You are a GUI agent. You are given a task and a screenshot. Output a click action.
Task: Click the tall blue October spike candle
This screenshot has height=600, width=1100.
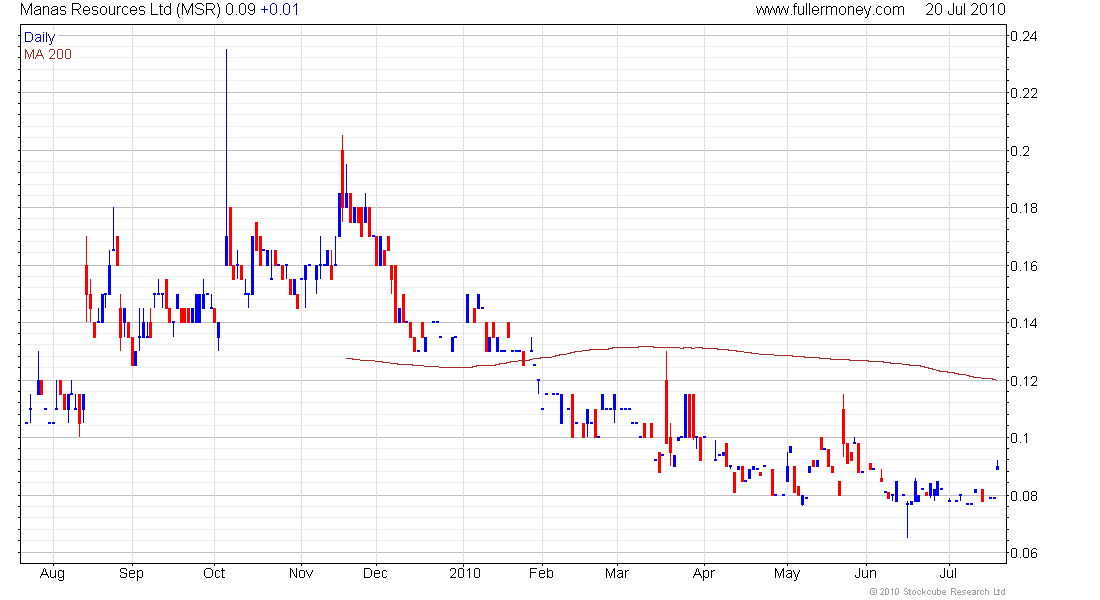point(226,157)
